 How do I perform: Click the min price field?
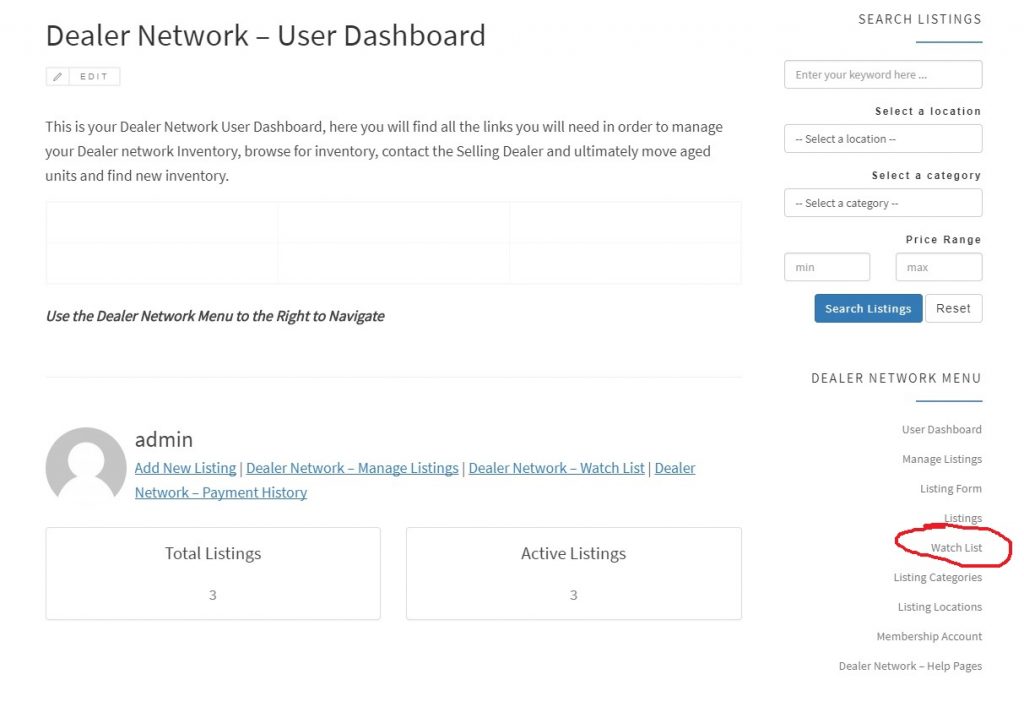point(826,267)
